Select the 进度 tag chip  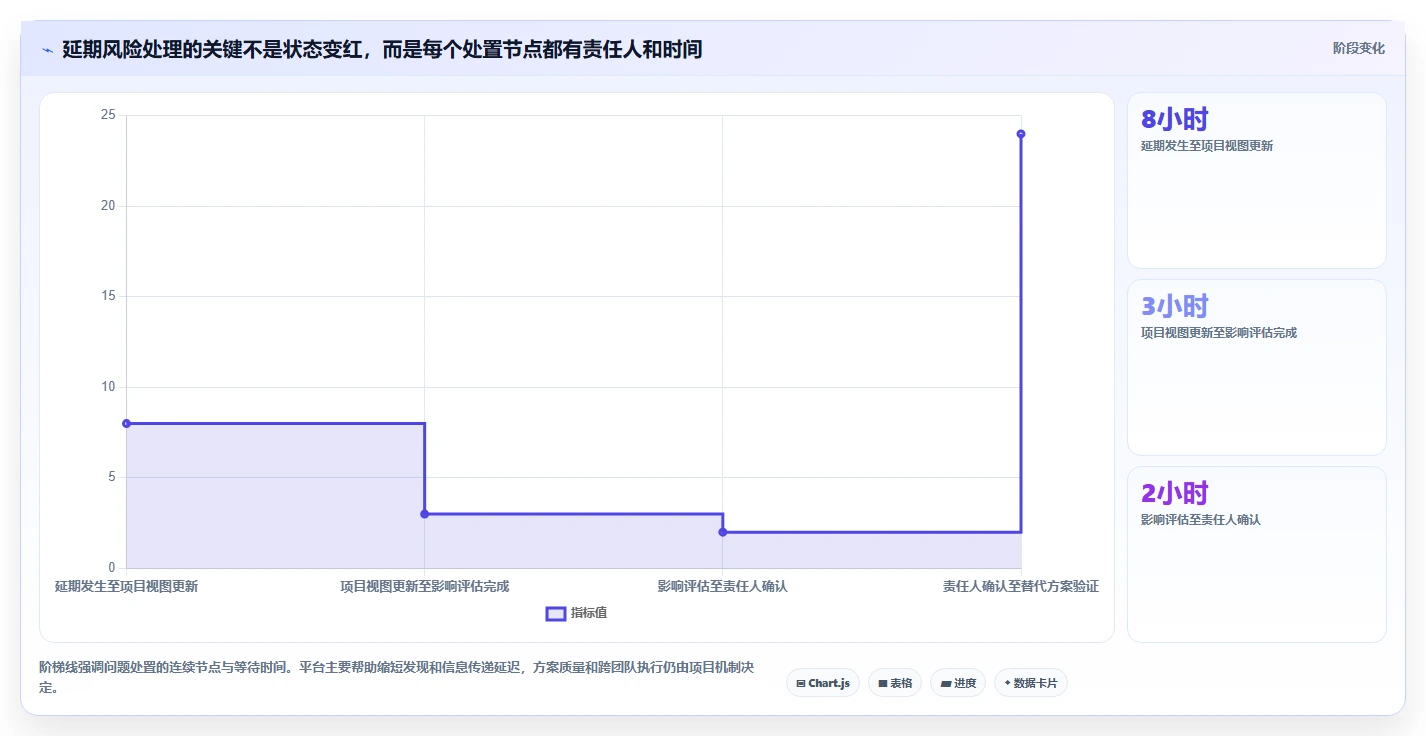(958, 683)
